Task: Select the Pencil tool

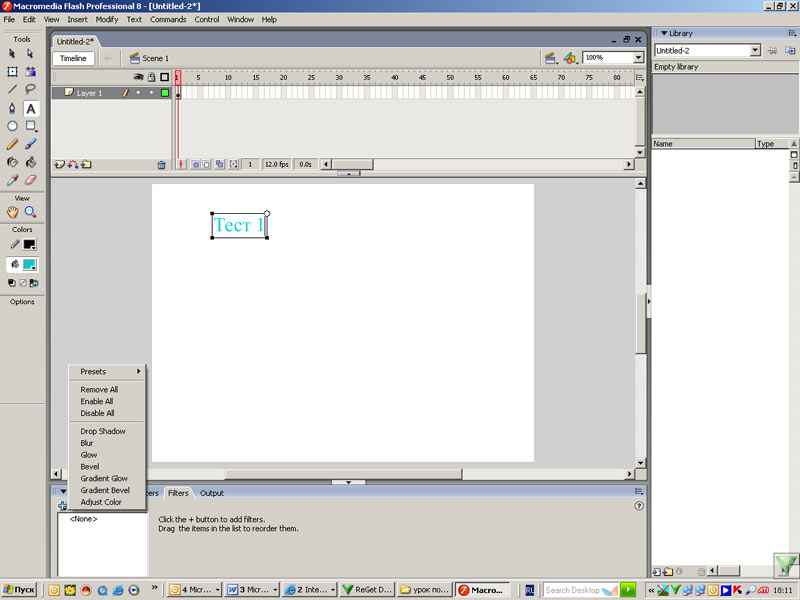Action: tap(12, 144)
